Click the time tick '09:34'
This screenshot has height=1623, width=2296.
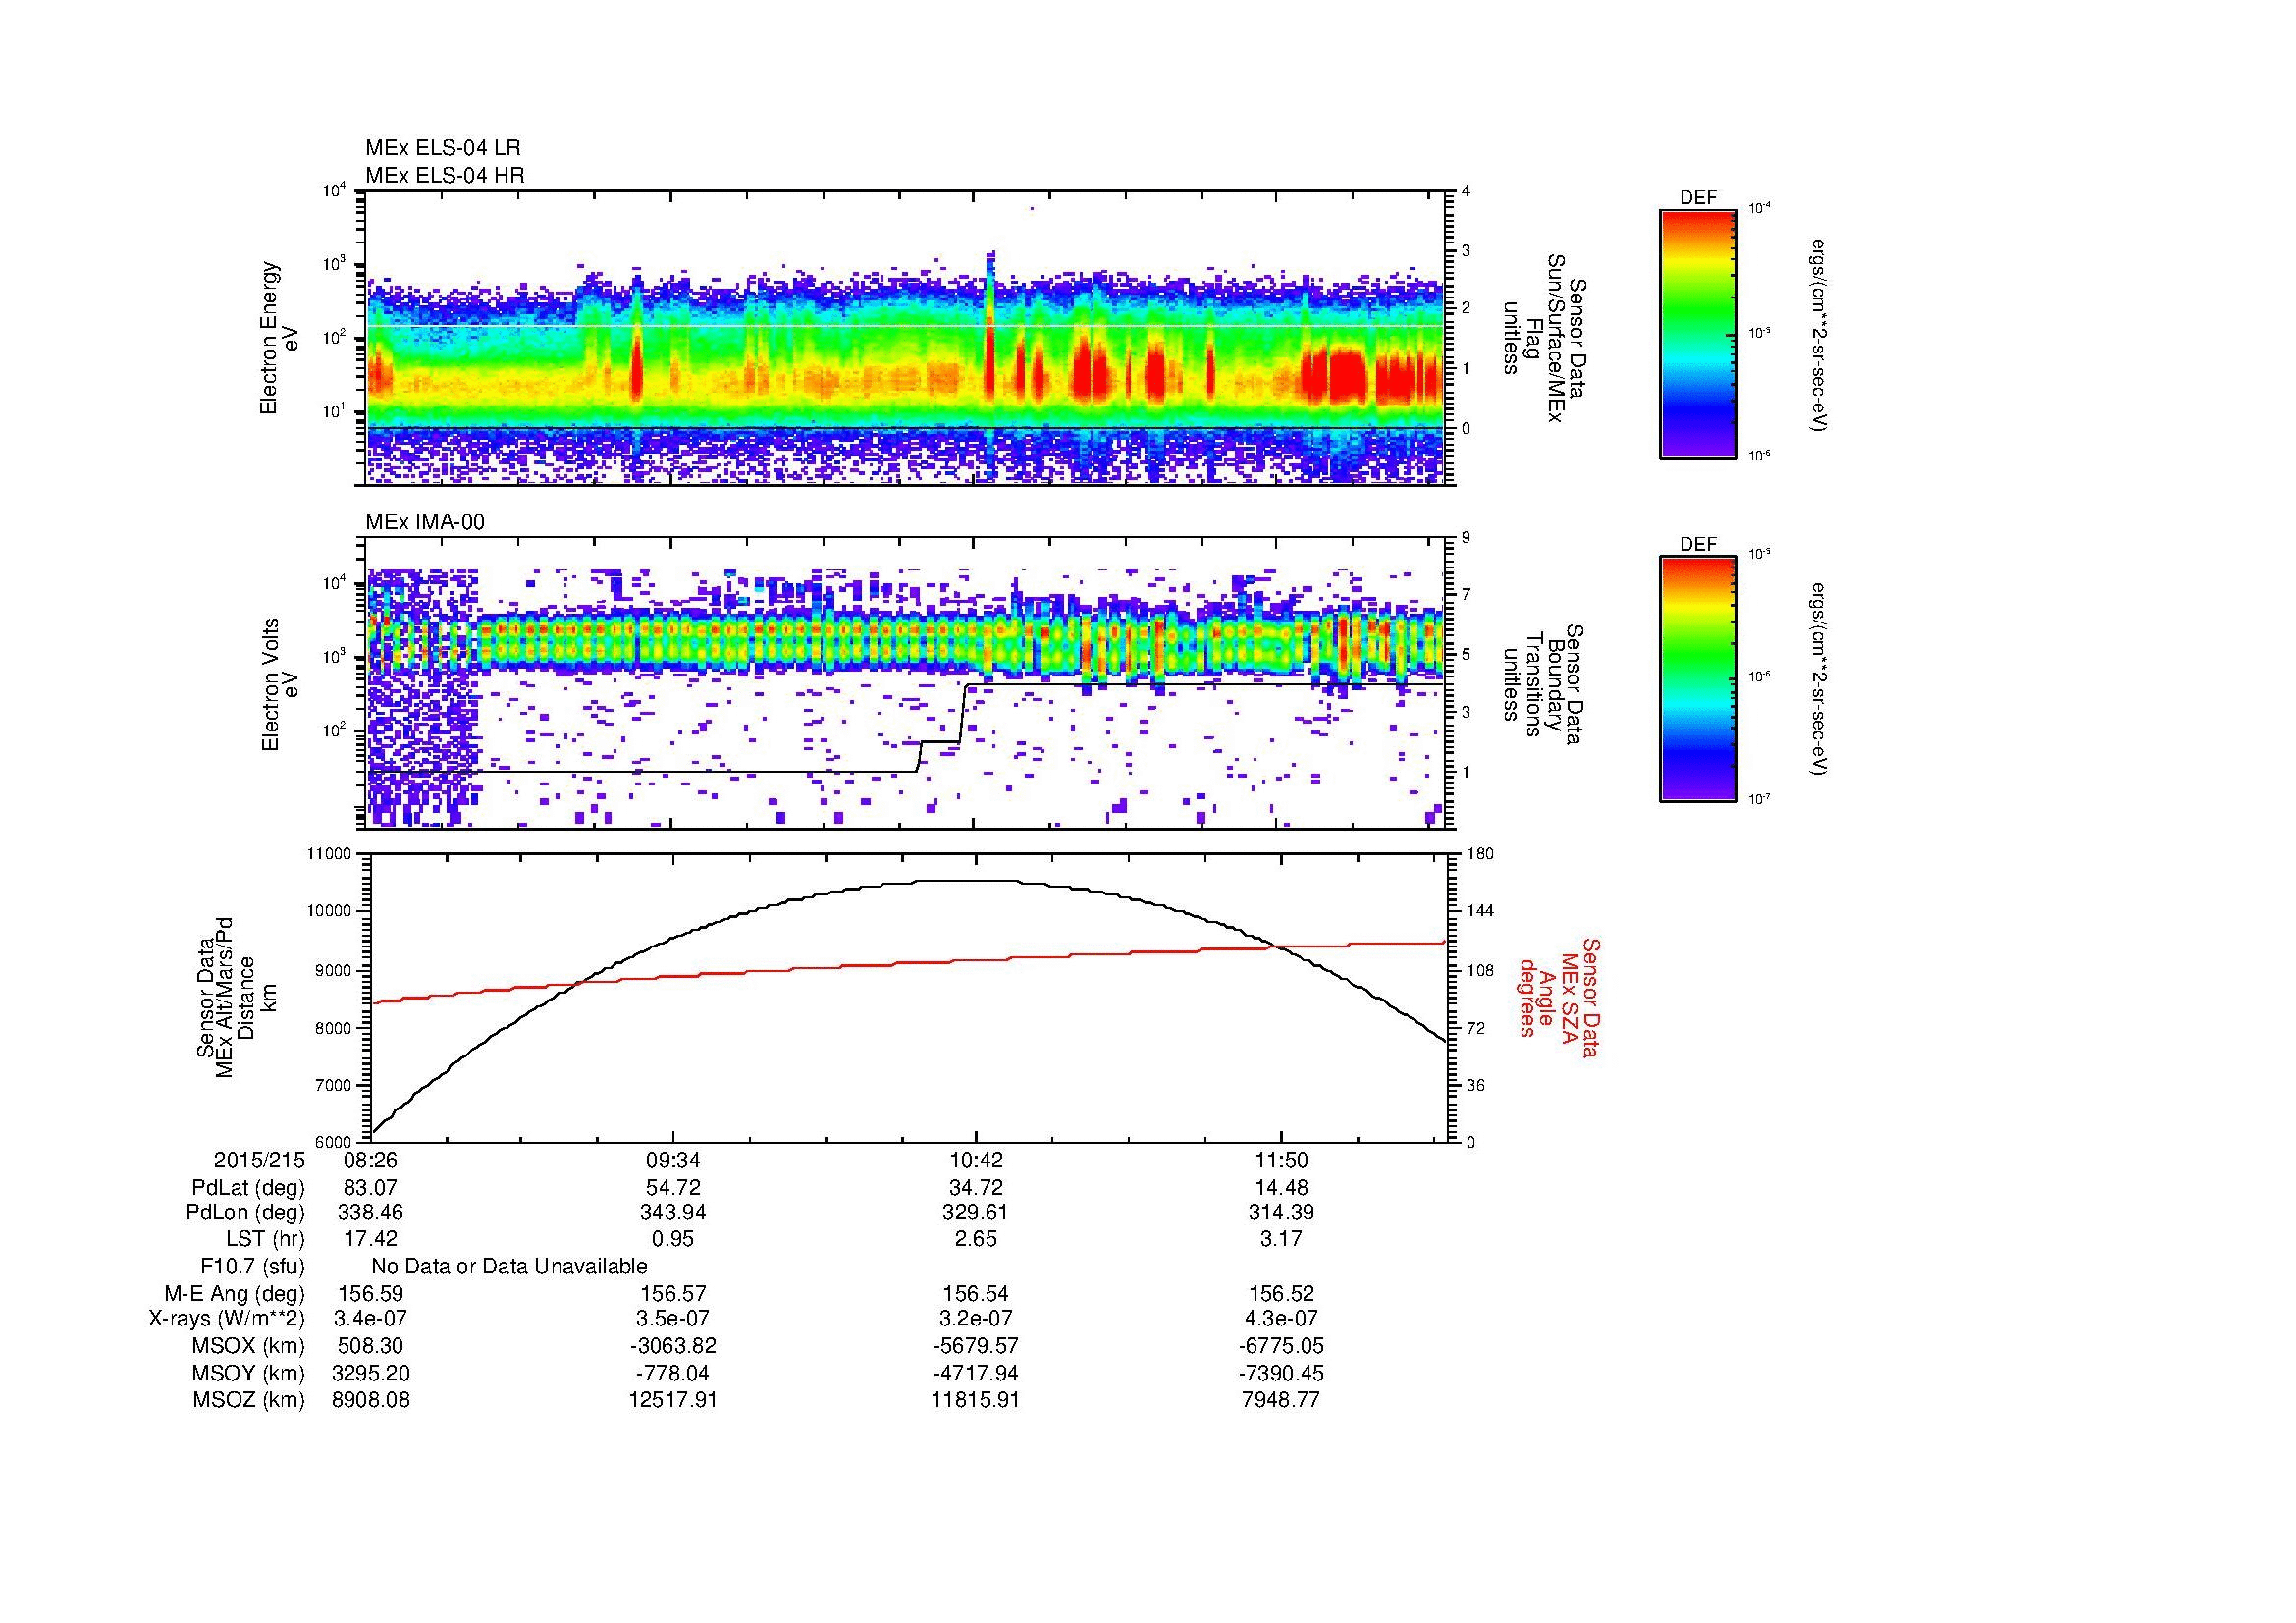point(673,1160)
